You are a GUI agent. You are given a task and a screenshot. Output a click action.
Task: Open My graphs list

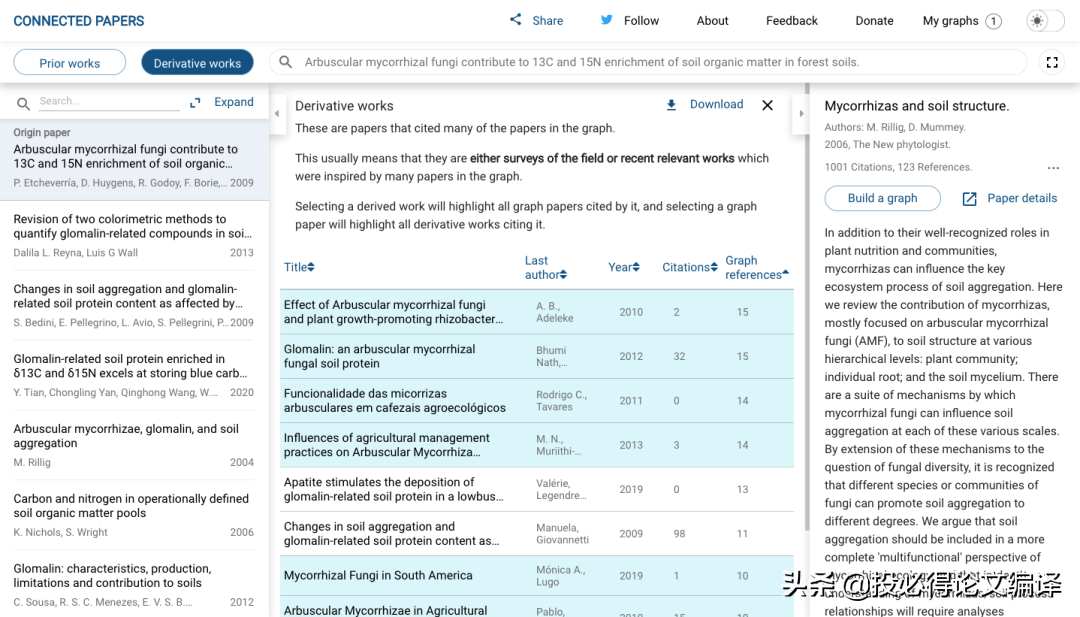pyautogui.click(x=950, y=21)
